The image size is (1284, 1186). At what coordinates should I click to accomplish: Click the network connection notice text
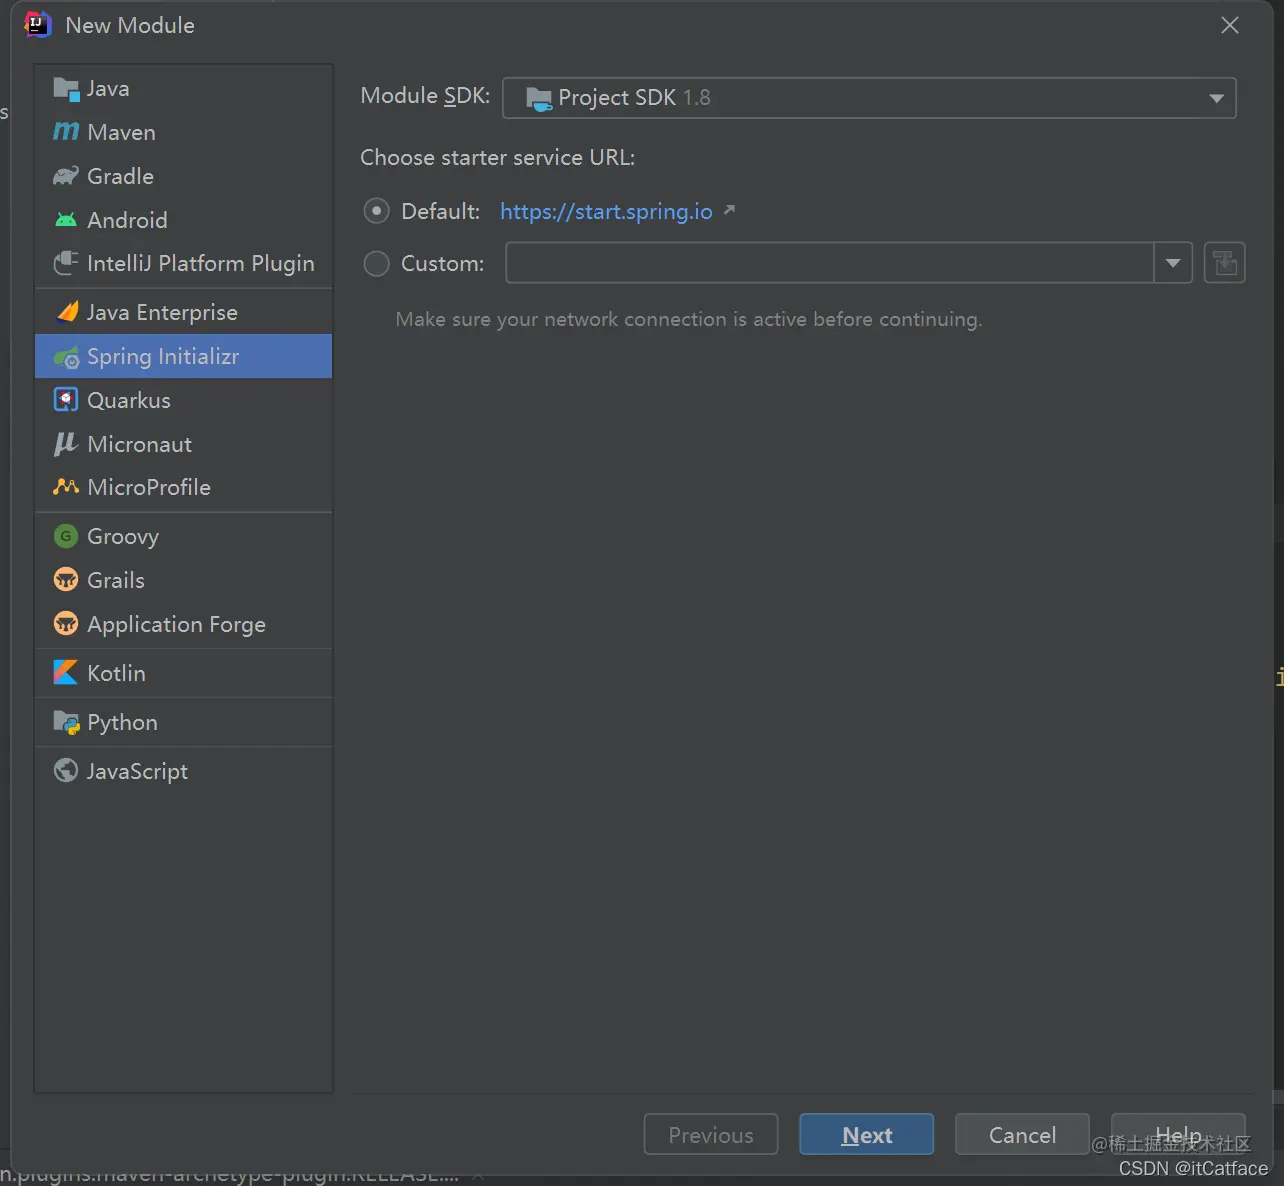(x=689, y=319)
